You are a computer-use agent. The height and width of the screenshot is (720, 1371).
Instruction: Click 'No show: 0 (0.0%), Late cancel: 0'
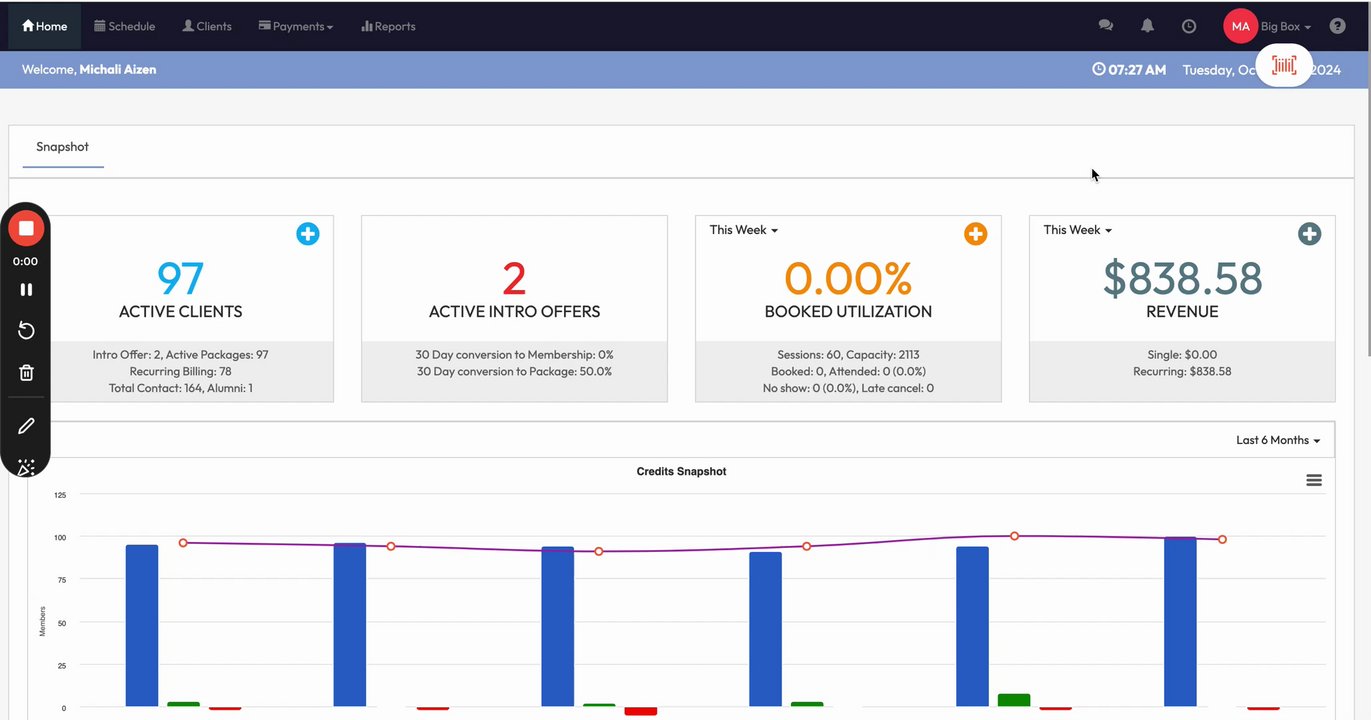coord(848,388)
